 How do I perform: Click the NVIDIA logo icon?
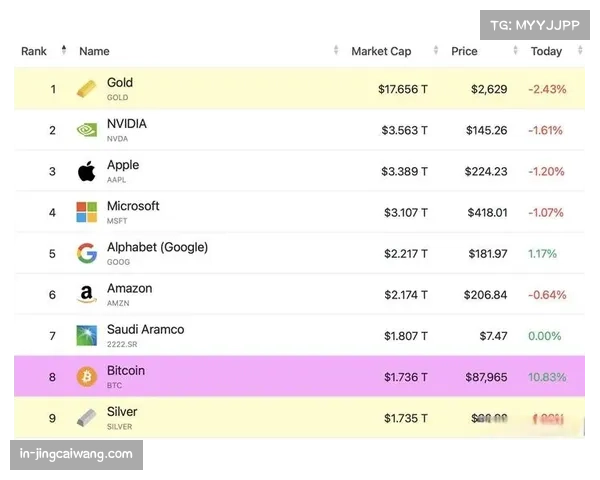pyautogui.click(x=87, y=130)
